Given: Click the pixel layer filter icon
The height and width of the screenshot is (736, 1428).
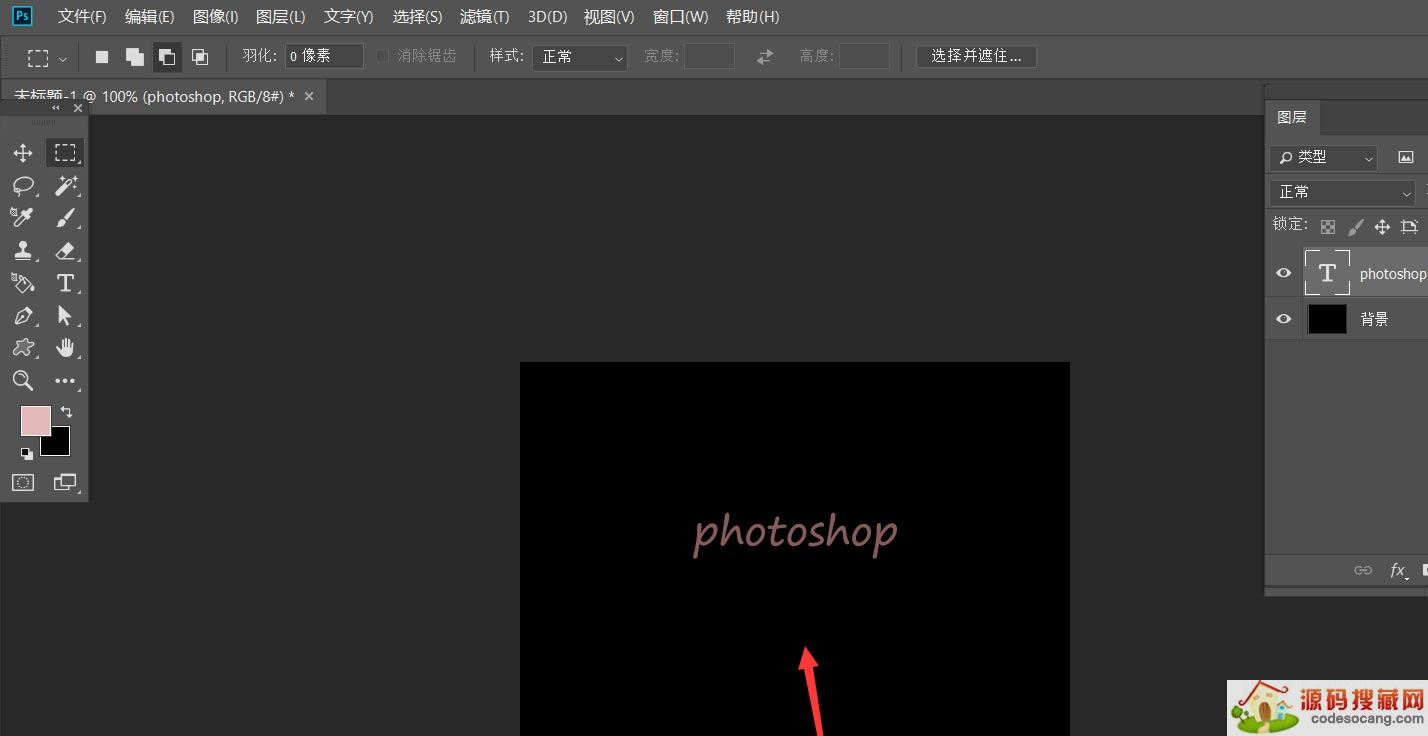Looking at the screenshot, I should pyautogui.click(x=1406, y=157).
